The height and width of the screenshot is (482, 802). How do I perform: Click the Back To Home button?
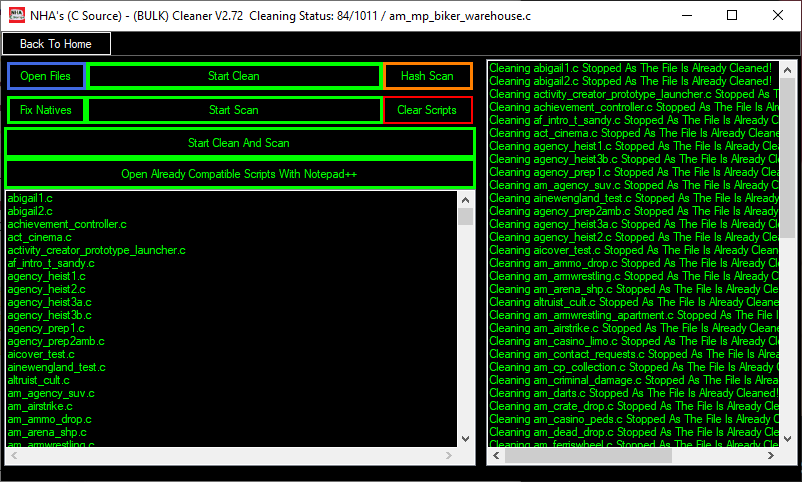coord(56,44)
